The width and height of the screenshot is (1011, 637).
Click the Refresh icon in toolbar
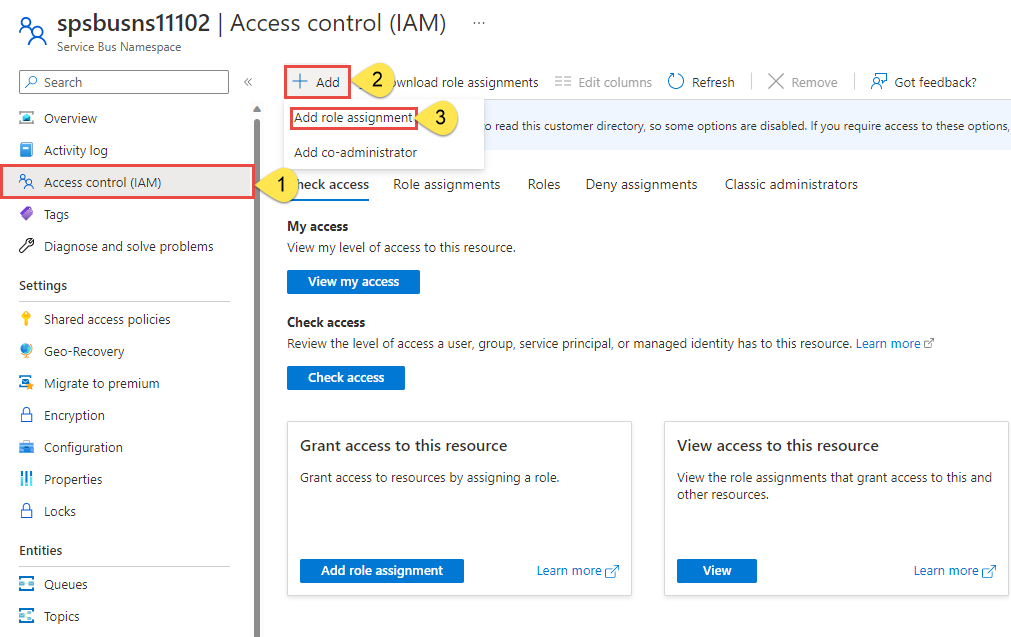(676, 82)
